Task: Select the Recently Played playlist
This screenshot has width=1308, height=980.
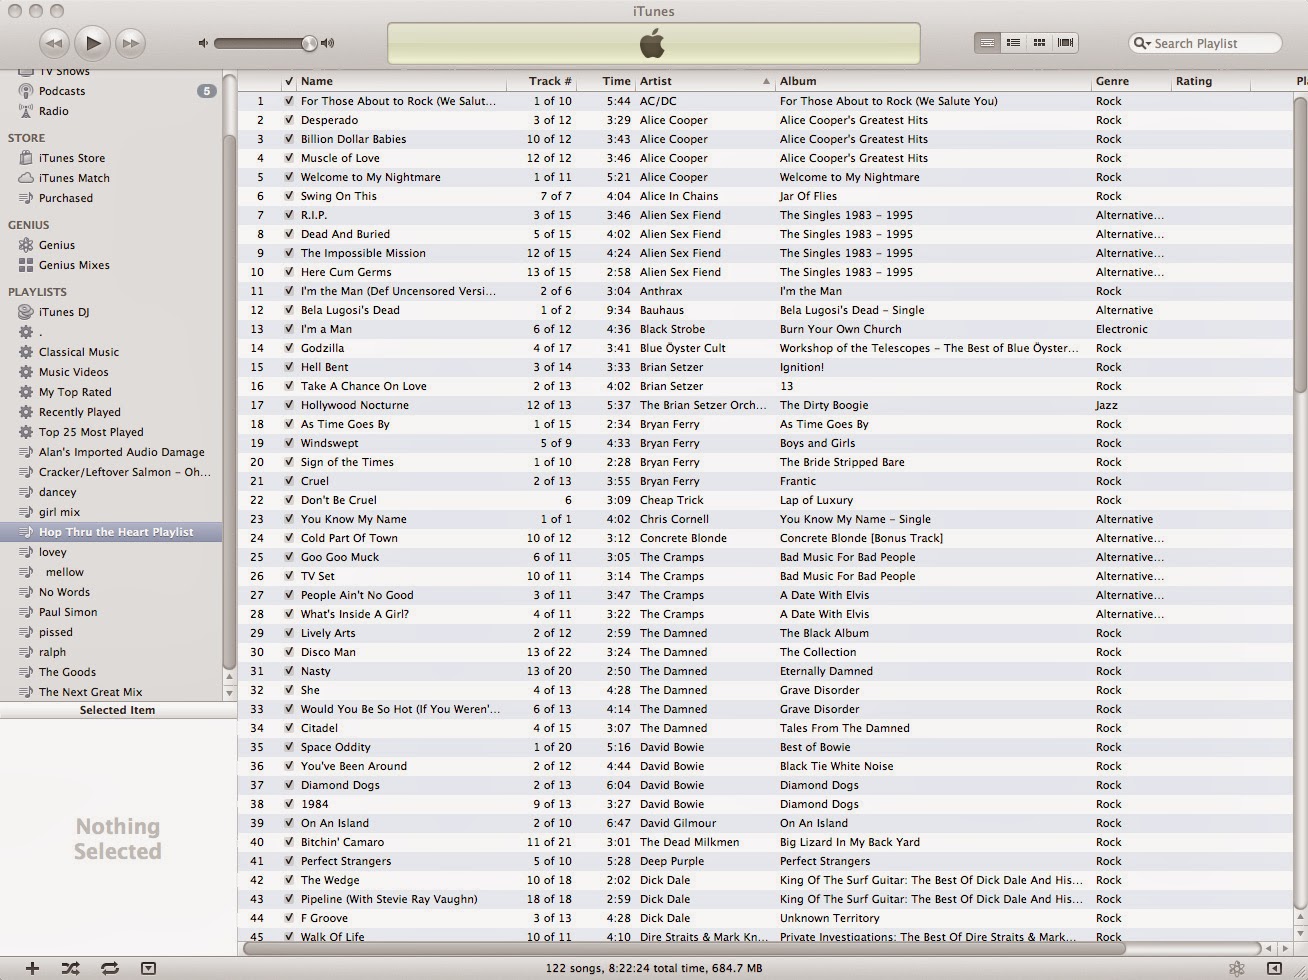Action: pyautogui.click(x=80, y=412)
